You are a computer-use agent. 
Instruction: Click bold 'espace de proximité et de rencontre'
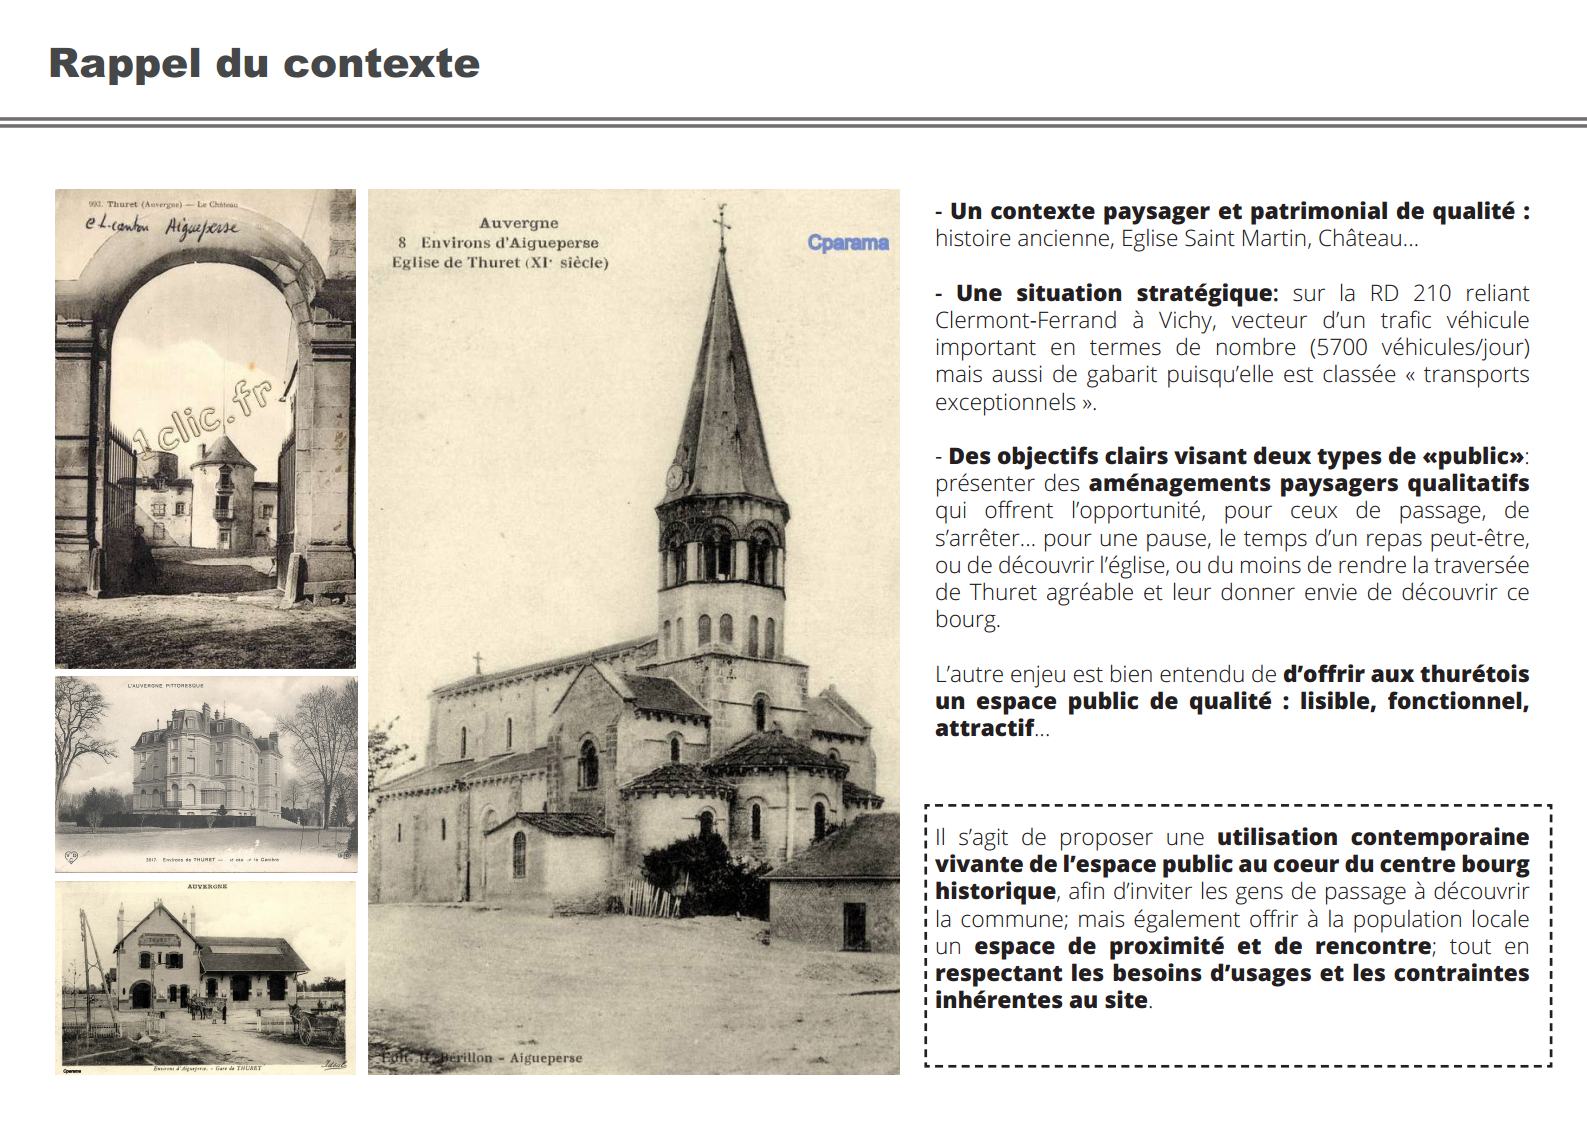(x=1202, y=946)
